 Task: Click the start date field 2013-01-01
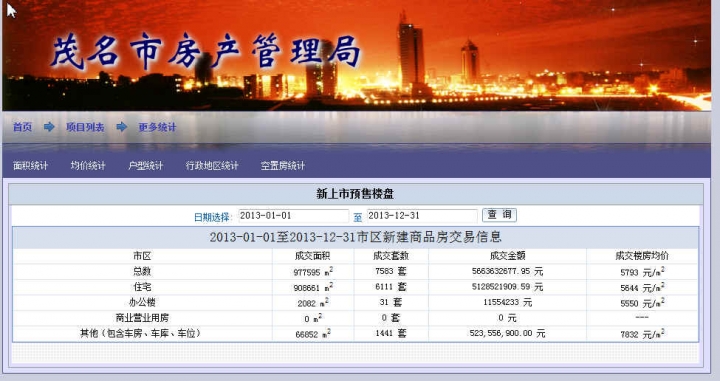point(293,216)
